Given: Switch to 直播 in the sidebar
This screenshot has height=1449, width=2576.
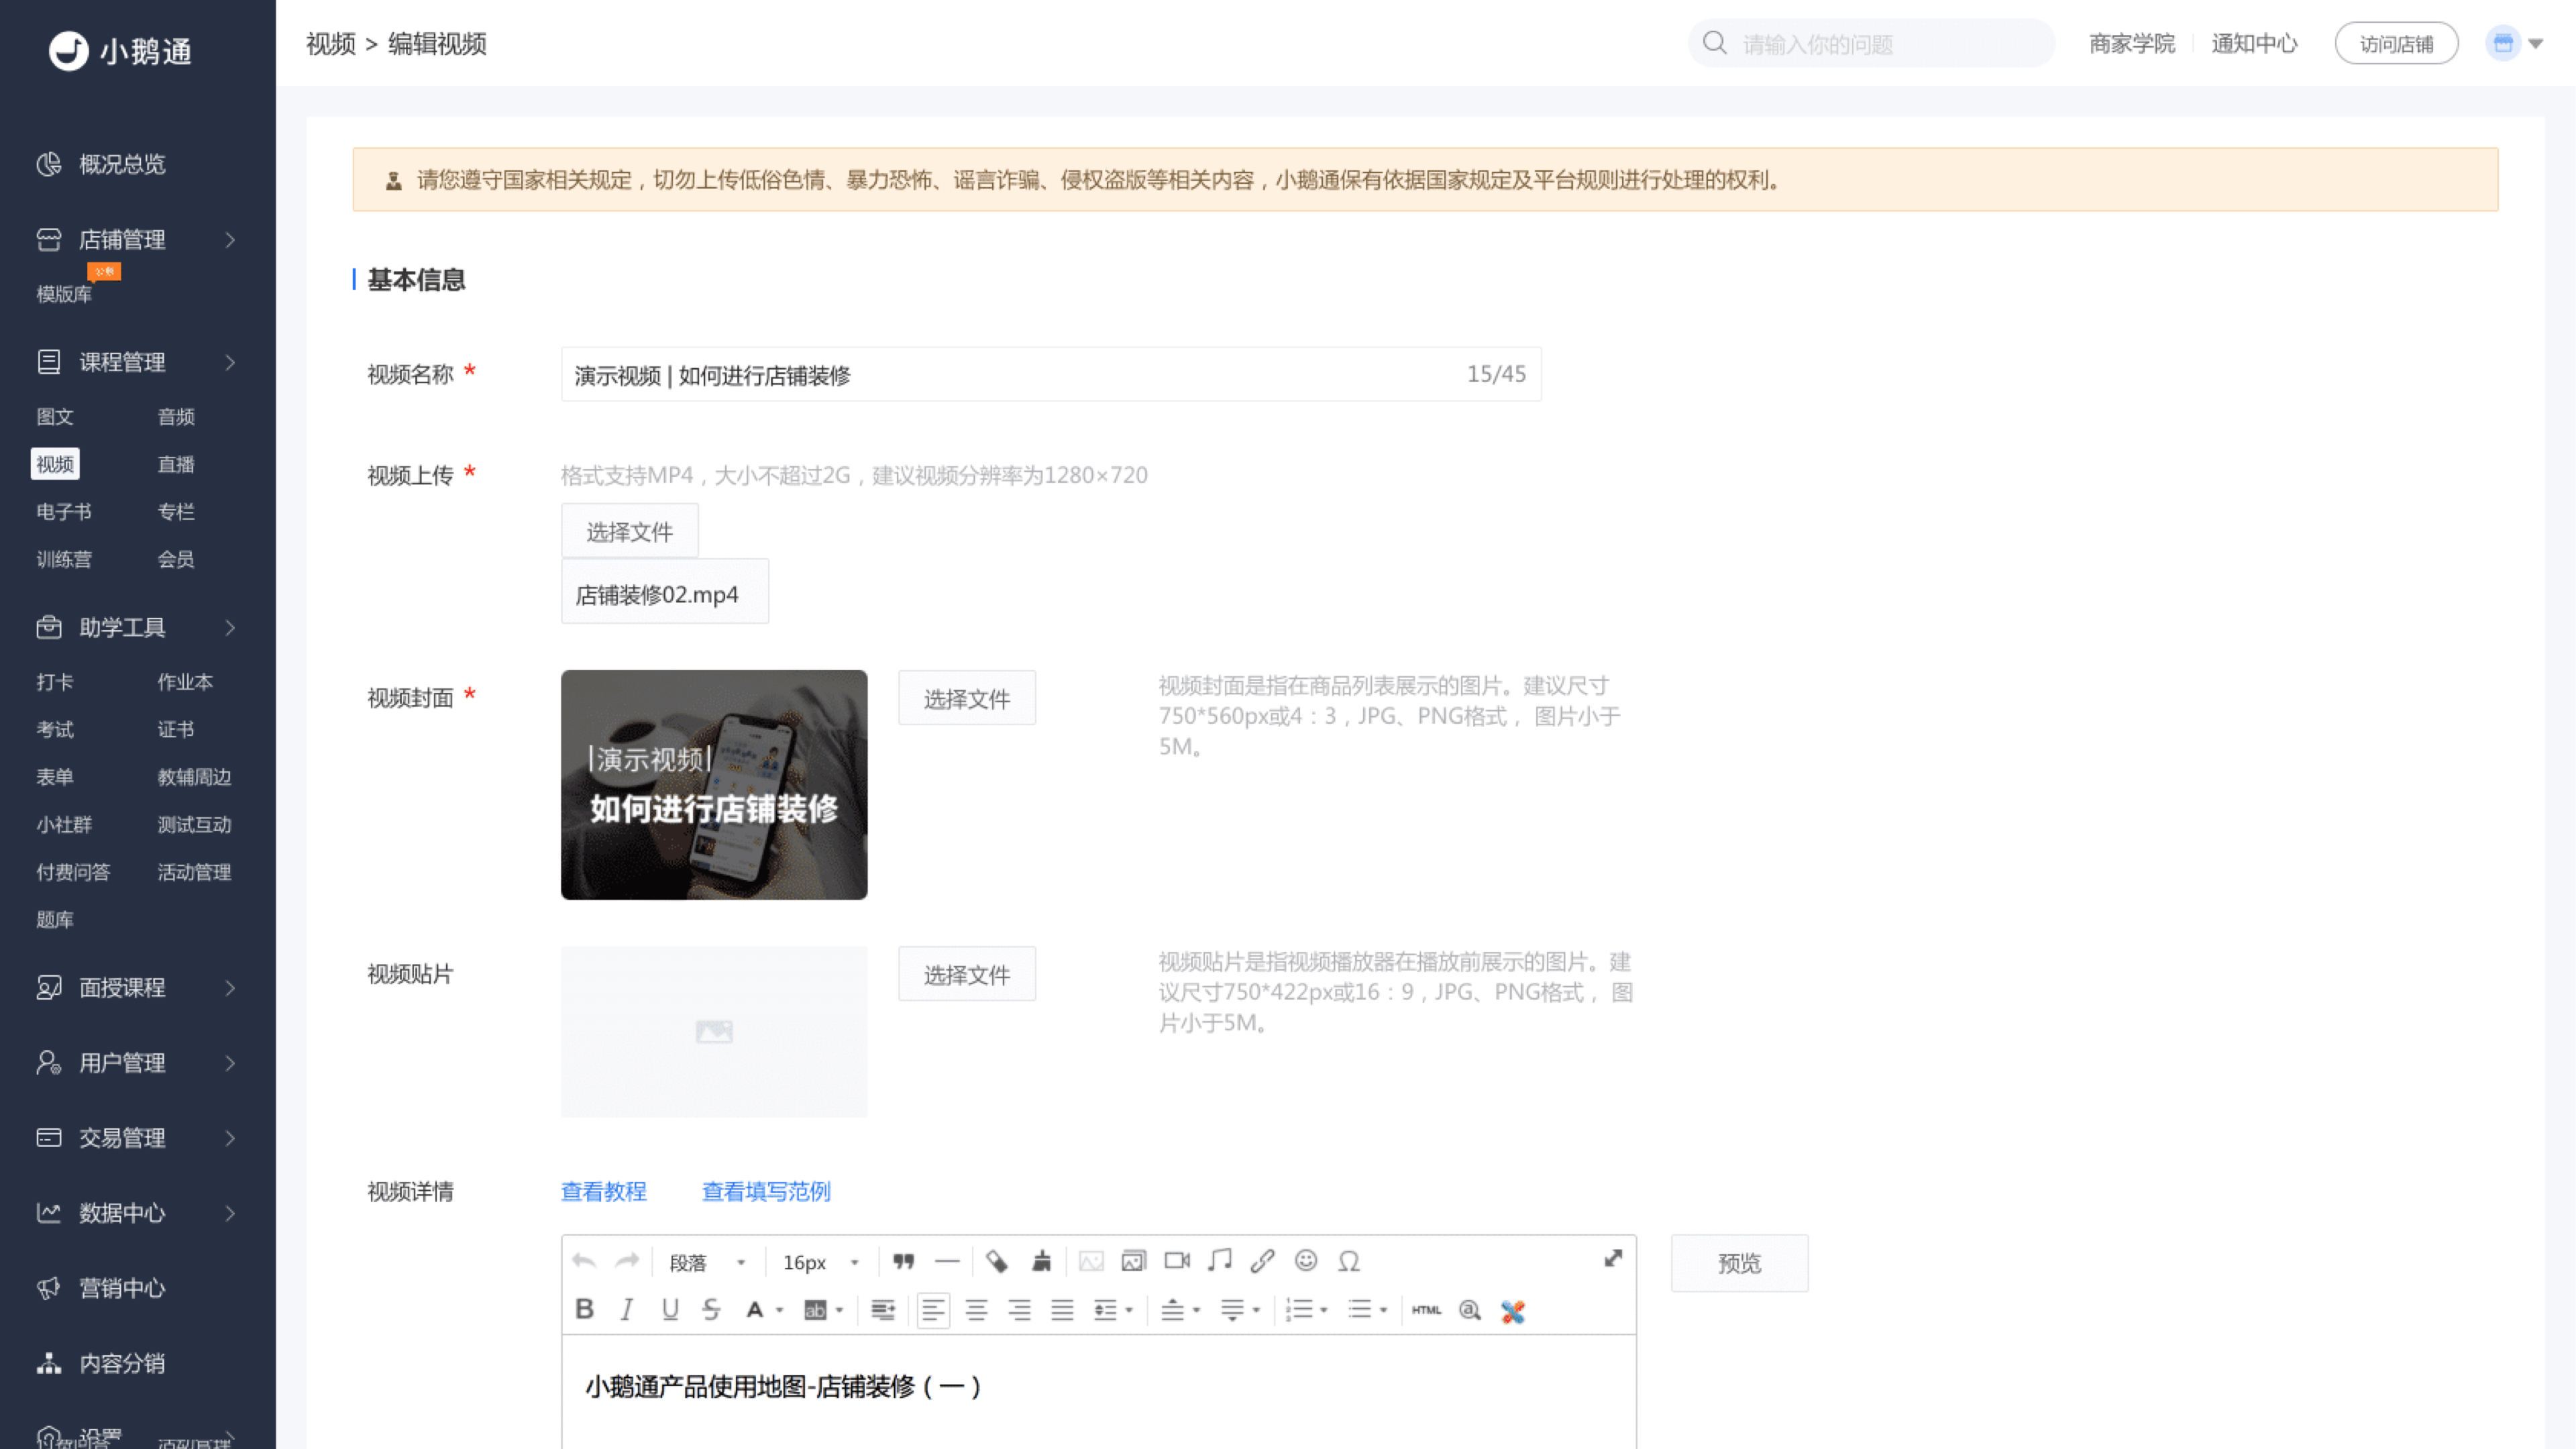Looking at the screenshot, I should 176,464.
